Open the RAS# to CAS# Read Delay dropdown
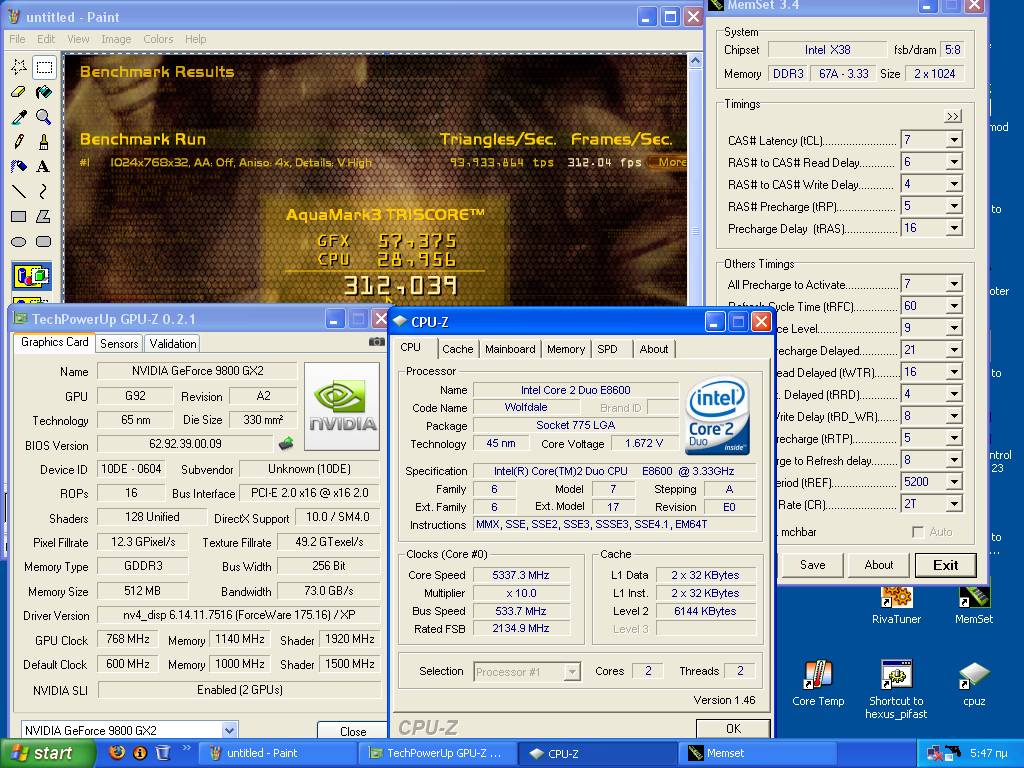1024x768 pixels. pos(954,163)
